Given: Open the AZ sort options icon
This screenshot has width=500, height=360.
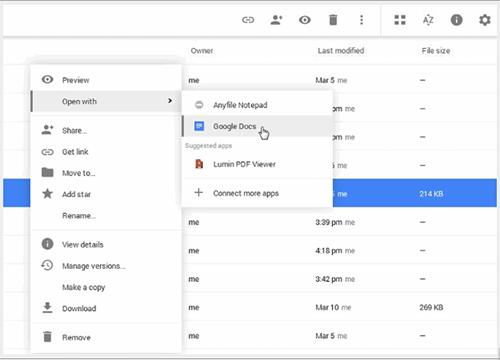Looking at the screenshot, I should [x=428, y=20].
